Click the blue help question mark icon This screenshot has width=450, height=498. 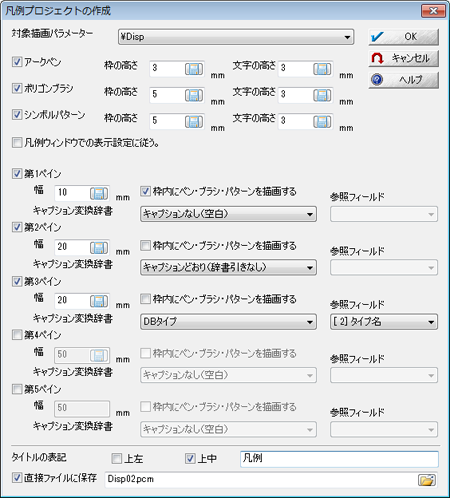377,80
